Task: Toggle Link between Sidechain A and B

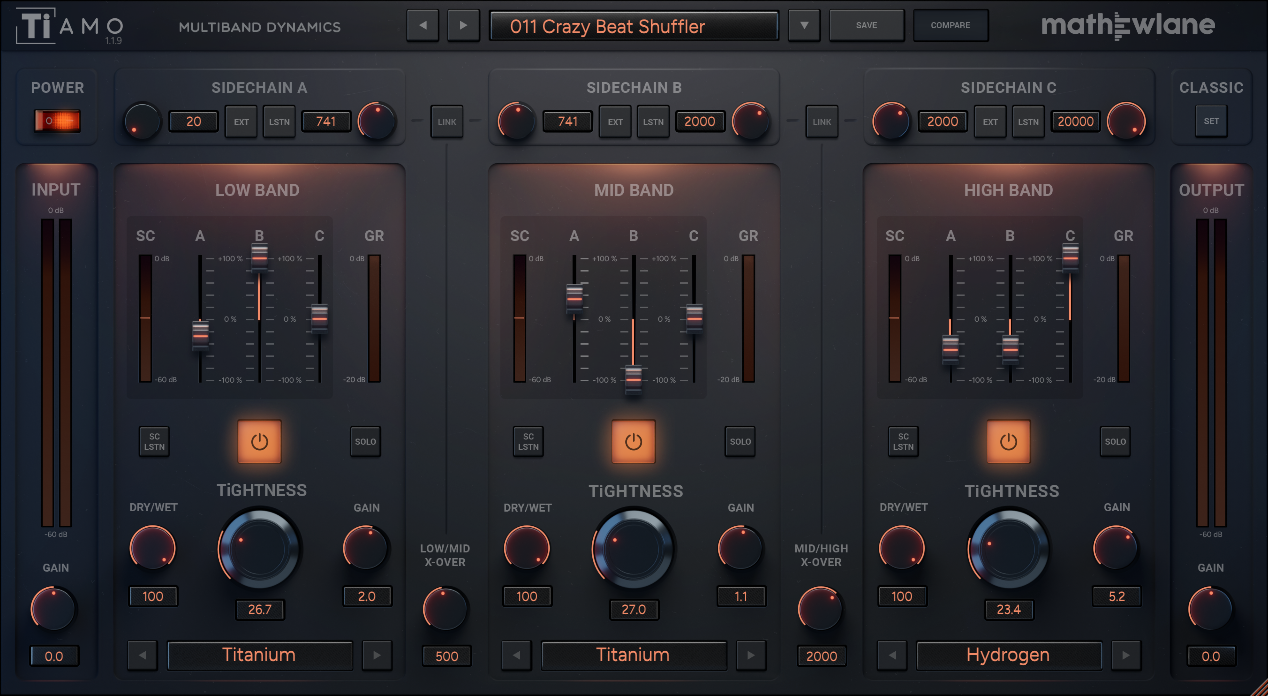Action: pos(447,122)
